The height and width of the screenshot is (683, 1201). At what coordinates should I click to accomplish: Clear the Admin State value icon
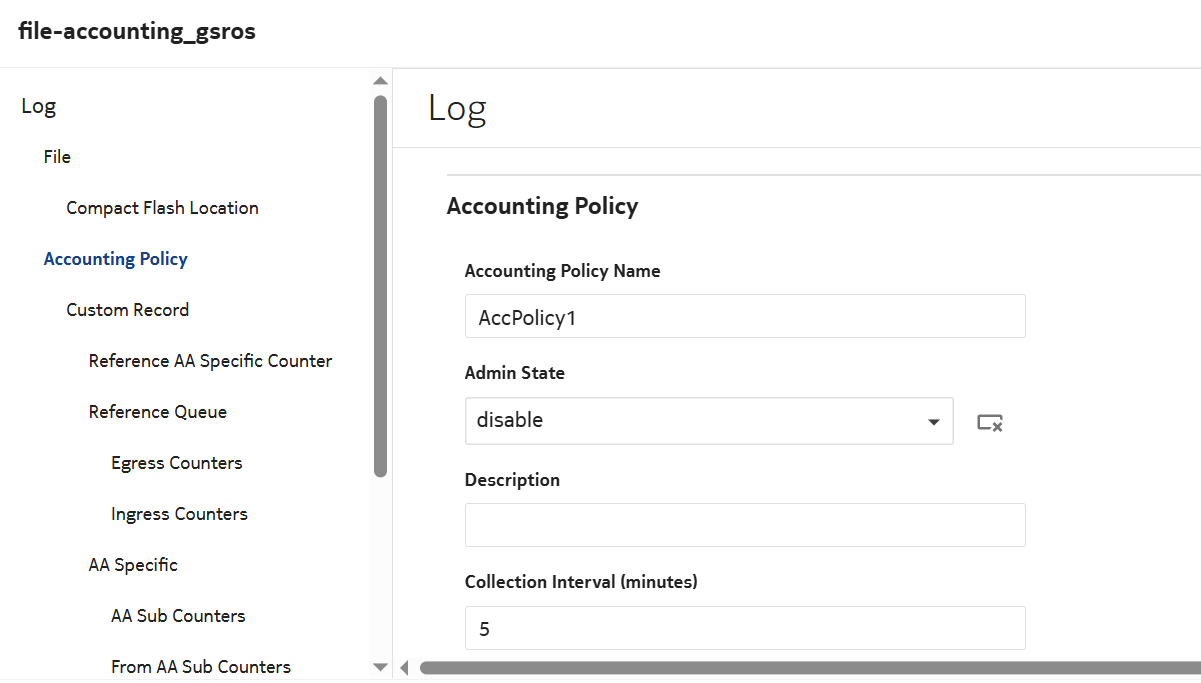click(x=989, y=422)
